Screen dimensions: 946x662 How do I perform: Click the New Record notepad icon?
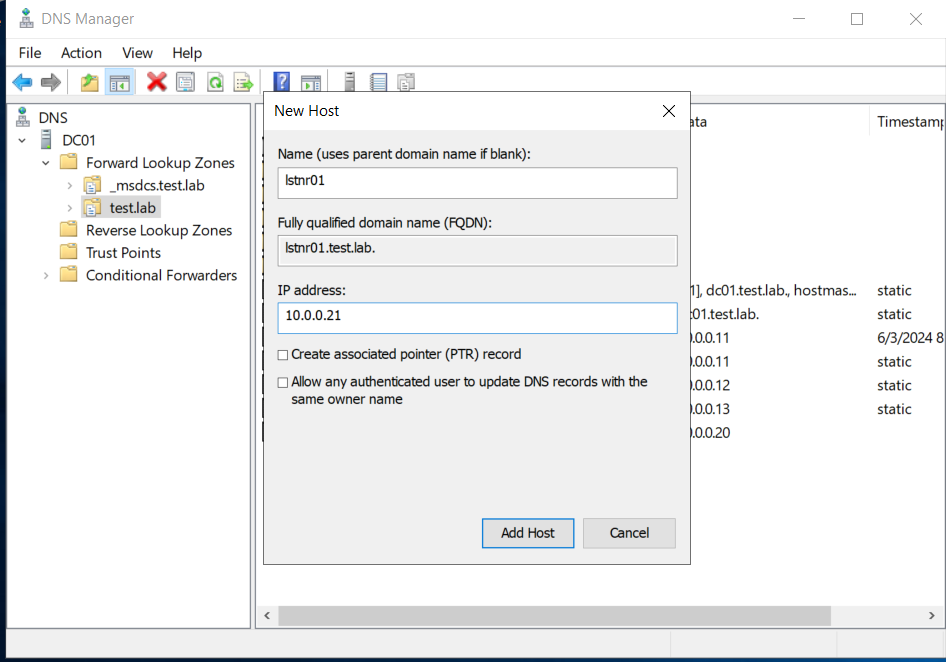tap(378, 82)
